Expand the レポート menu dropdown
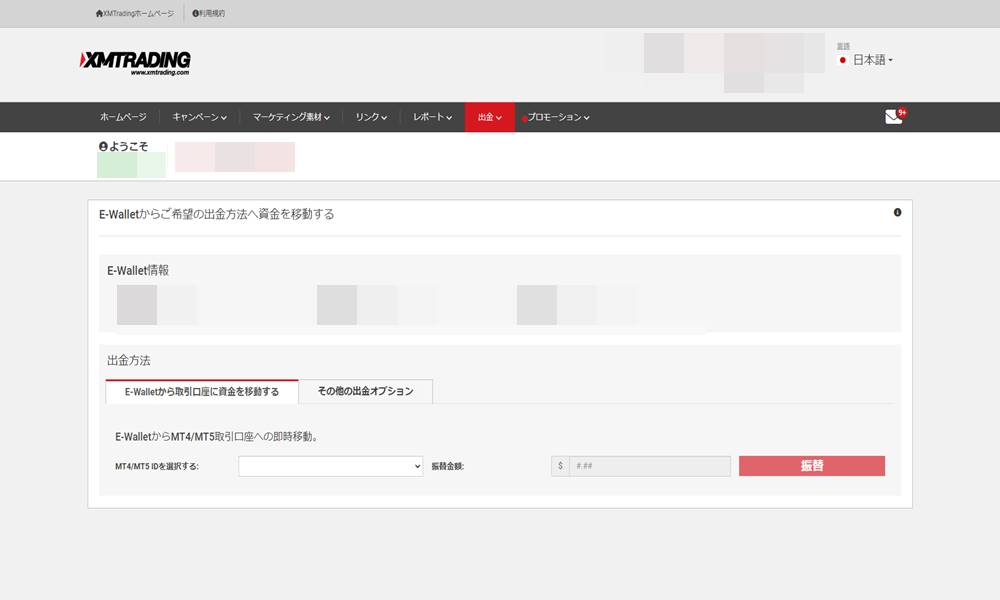Image resolution: width=1000 pixels, height=600 pixels. pos(431,117)
